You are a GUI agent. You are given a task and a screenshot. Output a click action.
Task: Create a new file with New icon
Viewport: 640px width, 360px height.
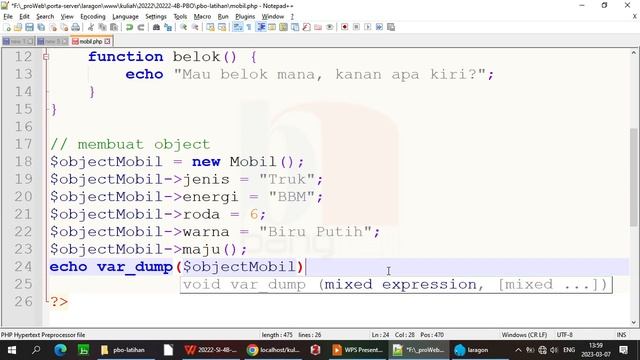pos(7,27)
